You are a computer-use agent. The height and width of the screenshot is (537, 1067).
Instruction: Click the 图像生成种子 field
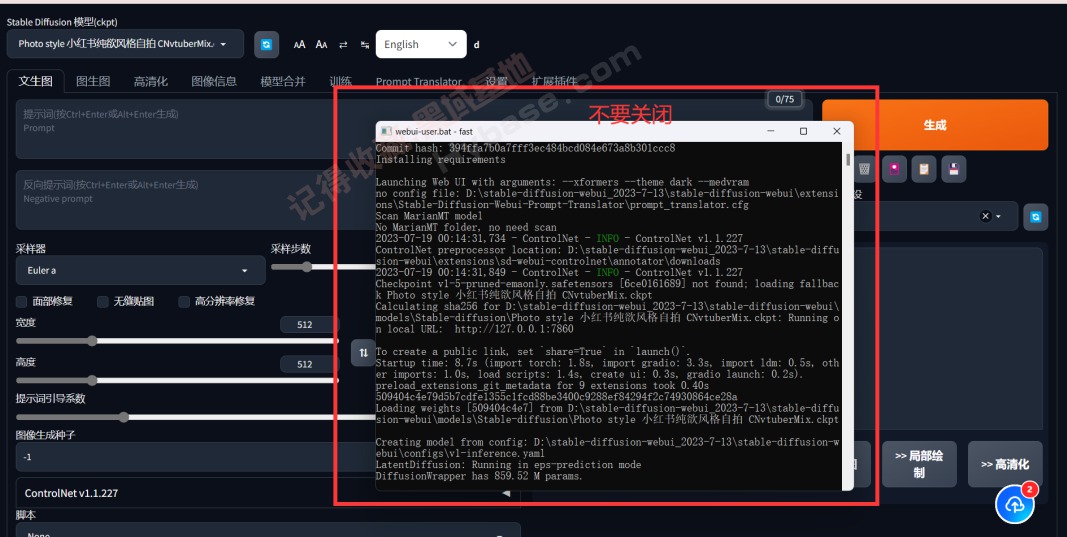[x=196, y=457]
